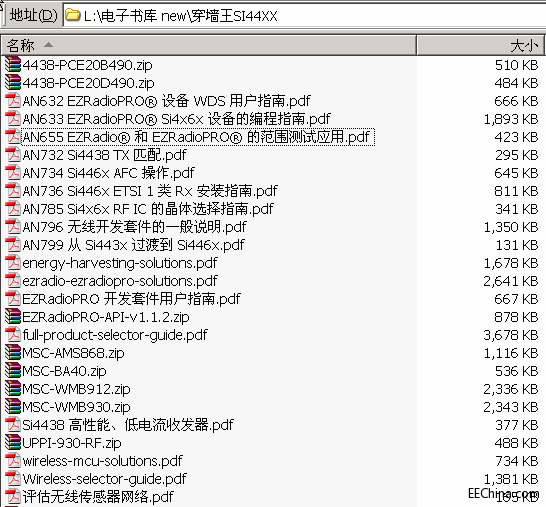
Task: Select EZRadioPRO-API-v1.1.2.zip file name
Action: coord(106,317)
